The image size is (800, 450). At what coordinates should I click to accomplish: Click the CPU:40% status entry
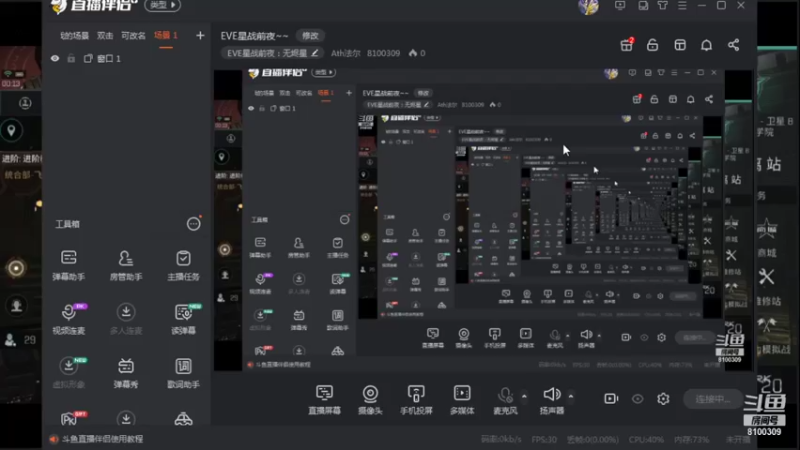tap(646, 439)
